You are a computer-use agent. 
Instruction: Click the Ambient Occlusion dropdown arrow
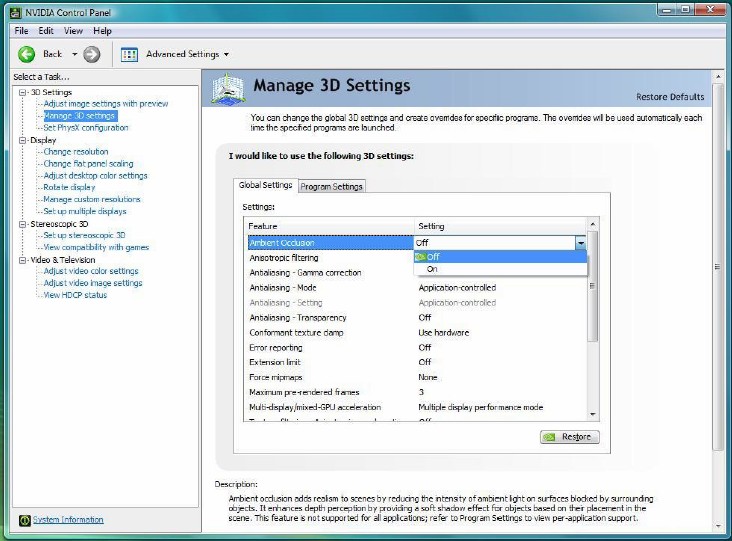click(580, 243)
